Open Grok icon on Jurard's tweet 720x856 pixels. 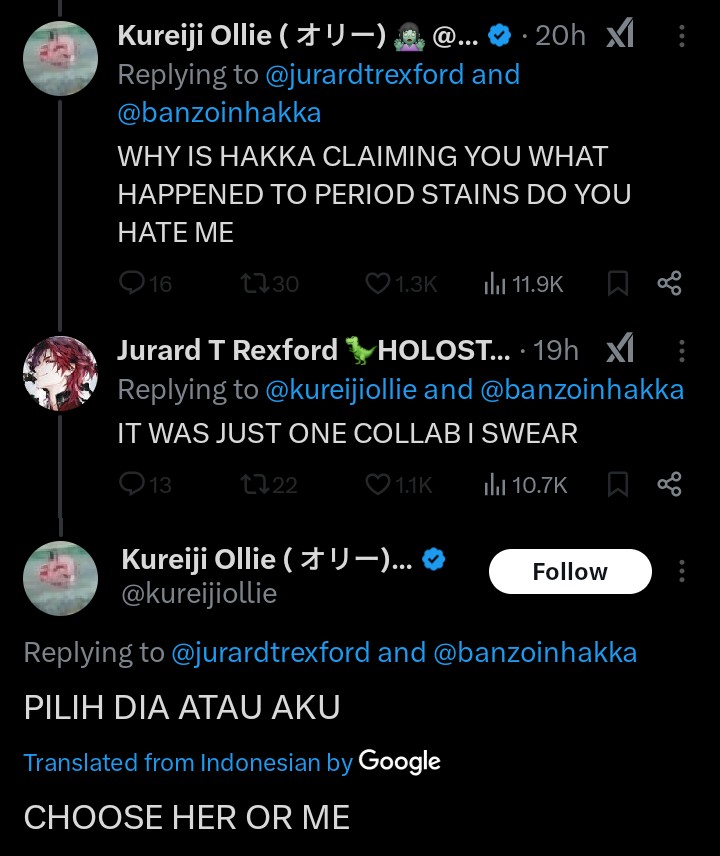[x=620, y=350]
